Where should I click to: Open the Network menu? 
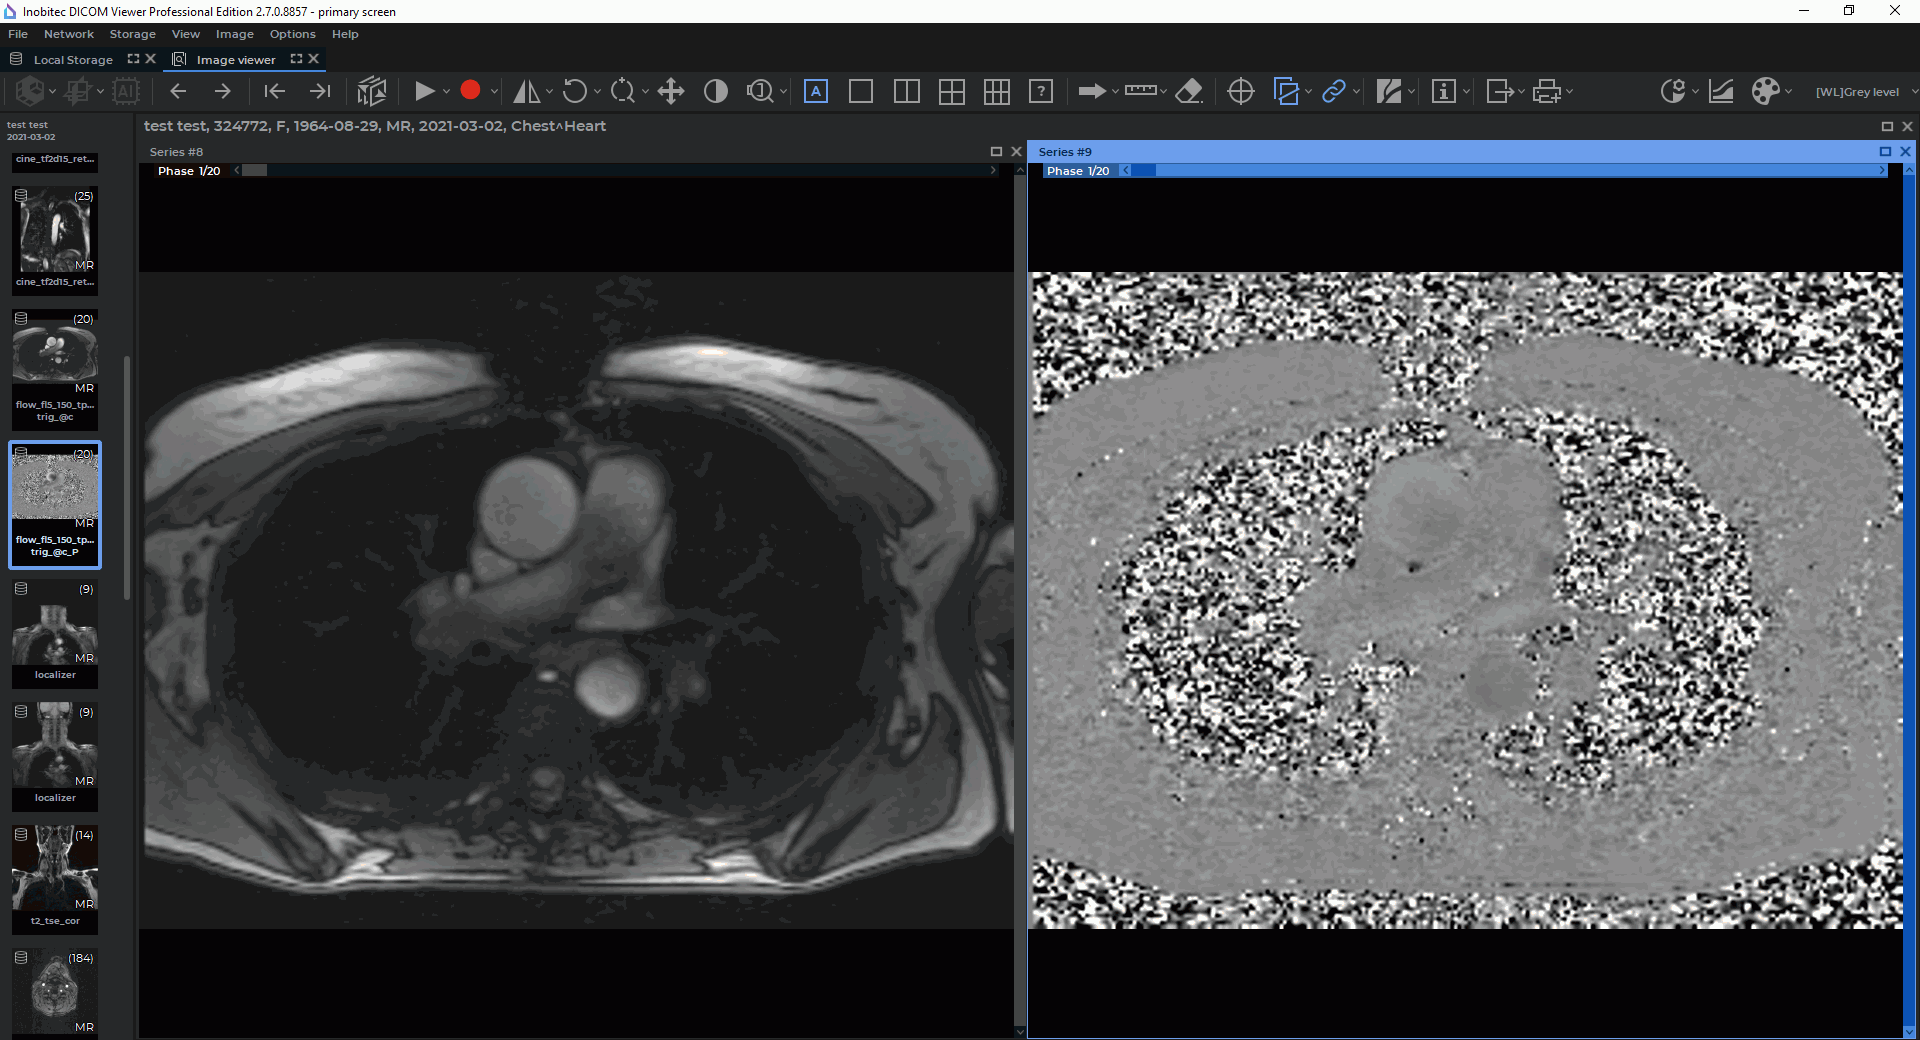pos(69,34)
